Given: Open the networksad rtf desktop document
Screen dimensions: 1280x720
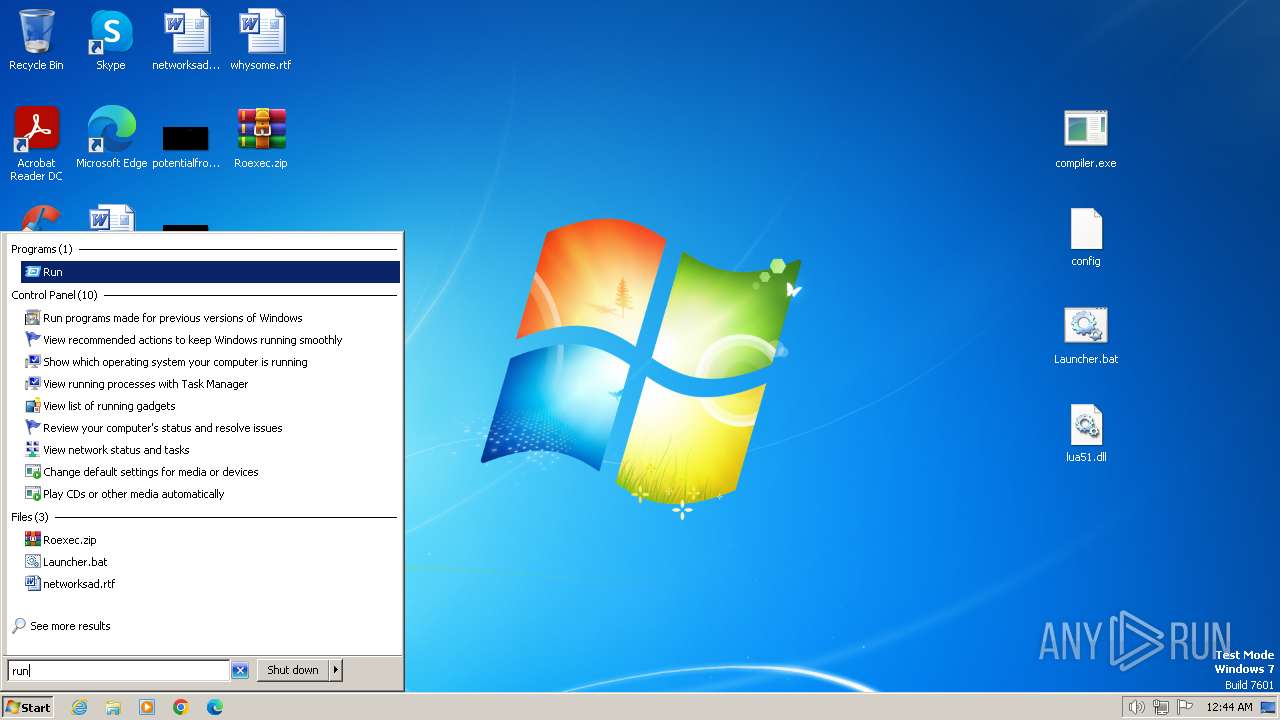Looking at the screenshot, I should 186,40.
